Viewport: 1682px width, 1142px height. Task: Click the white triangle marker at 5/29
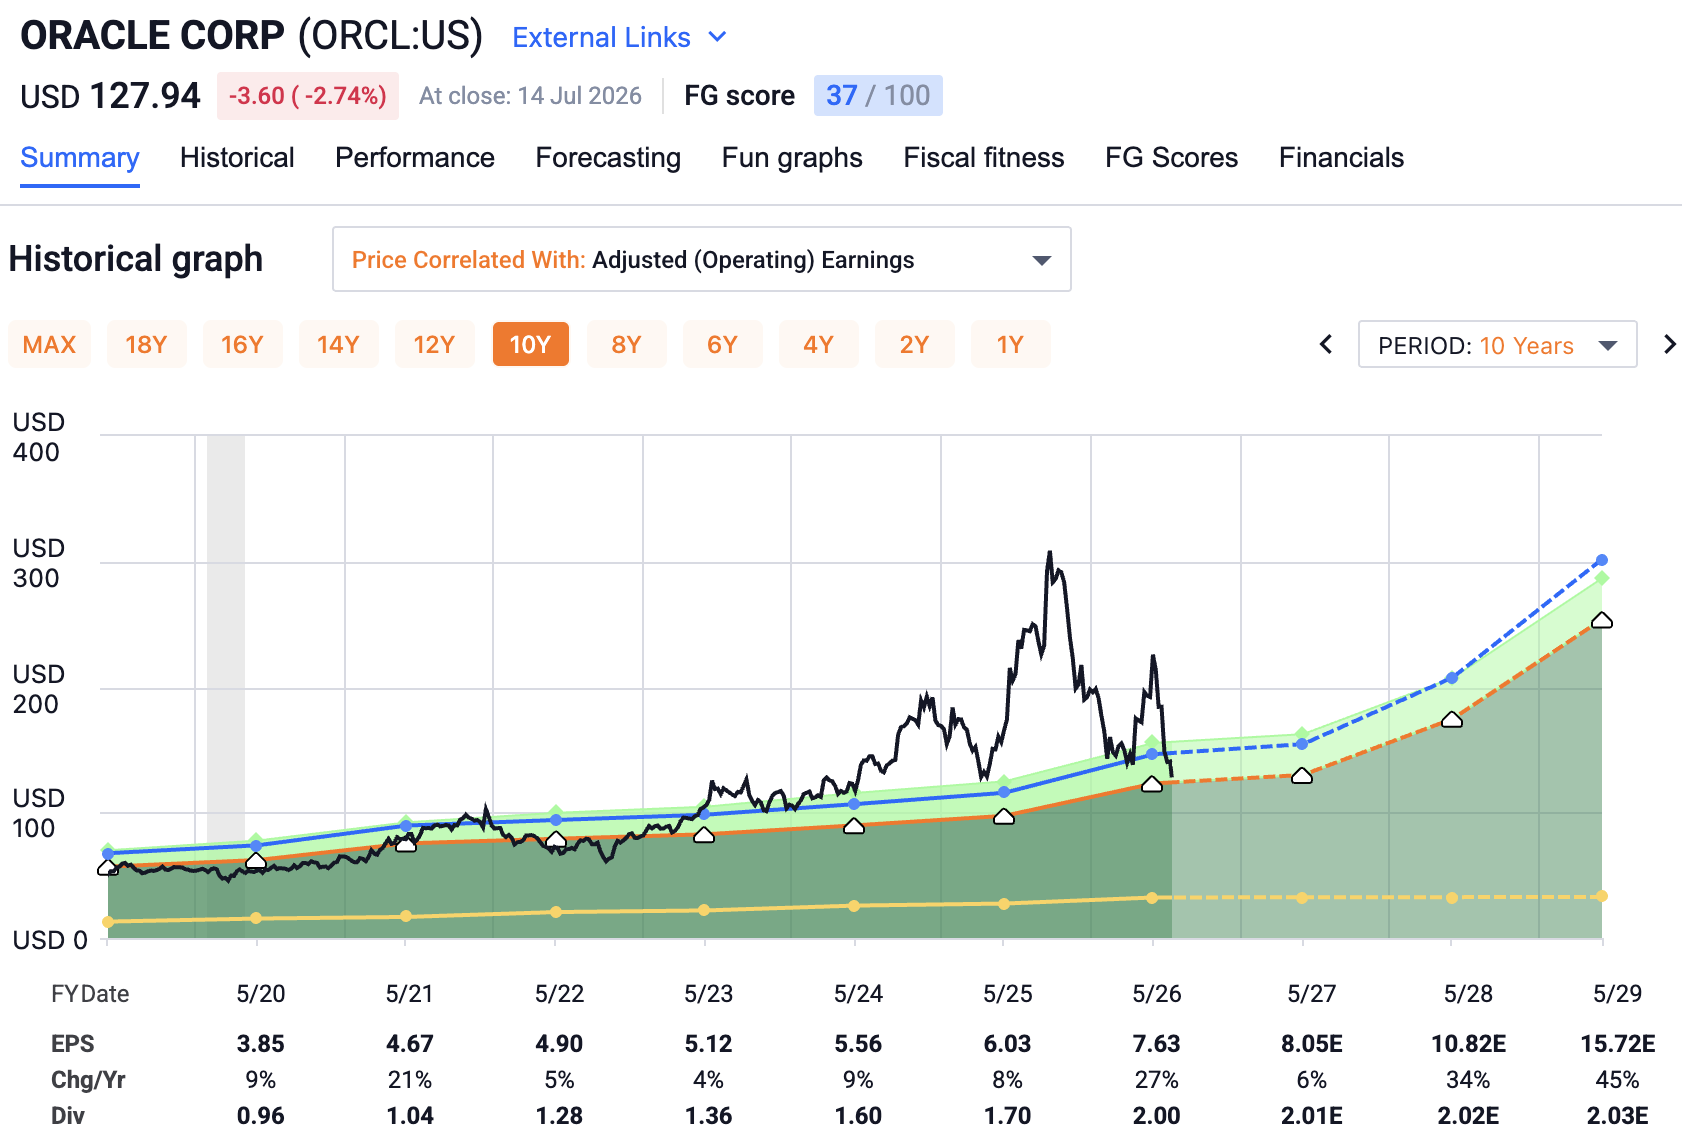click(x=1602, y=621)
